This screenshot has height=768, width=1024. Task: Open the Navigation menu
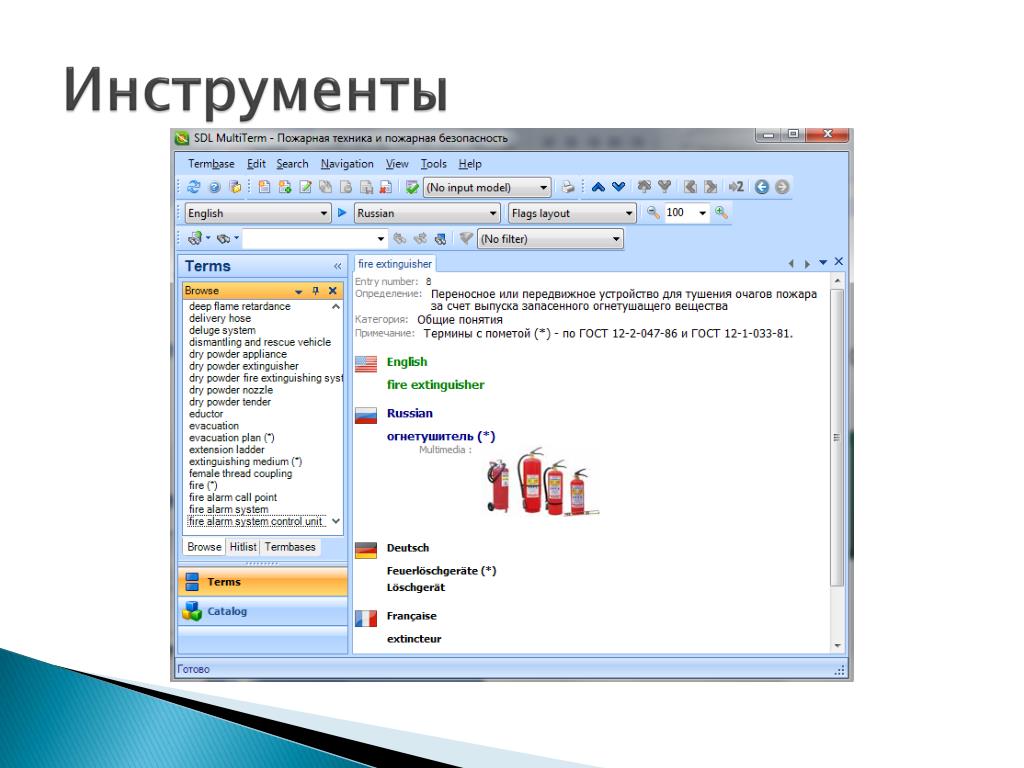[x=347, y=163]
